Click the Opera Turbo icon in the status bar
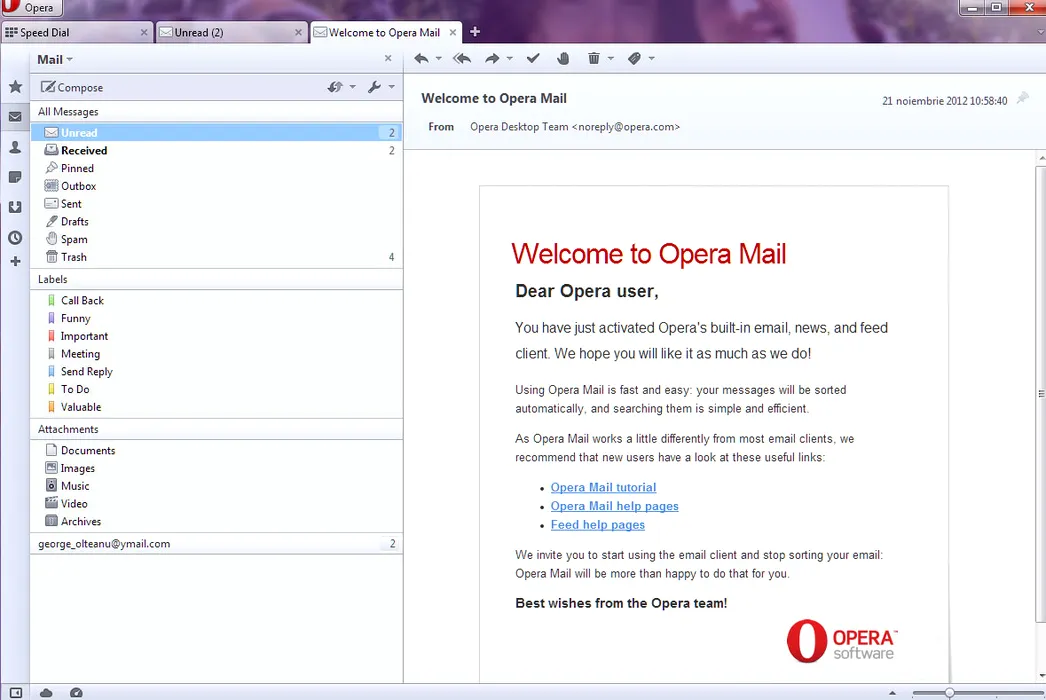 (76, 693)
